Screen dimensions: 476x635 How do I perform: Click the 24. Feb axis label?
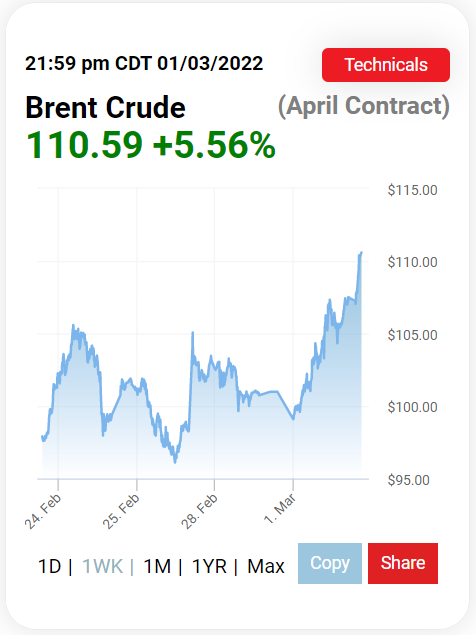click(43, 511)
